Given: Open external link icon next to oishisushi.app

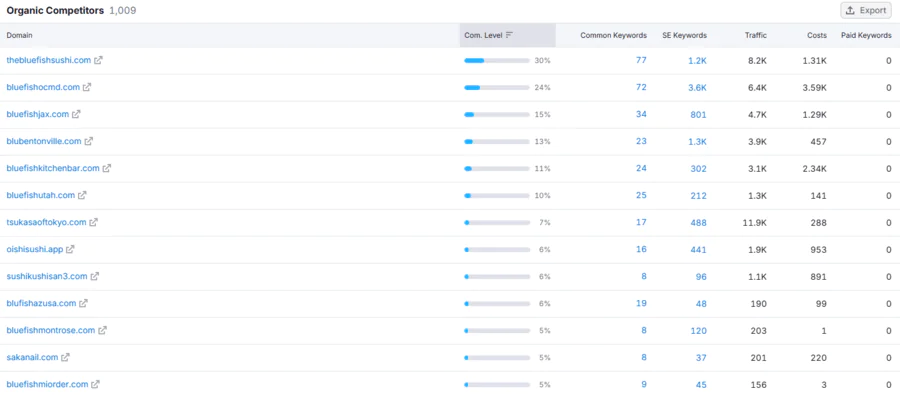Looking at the screenshot, I should pos(70,250).
